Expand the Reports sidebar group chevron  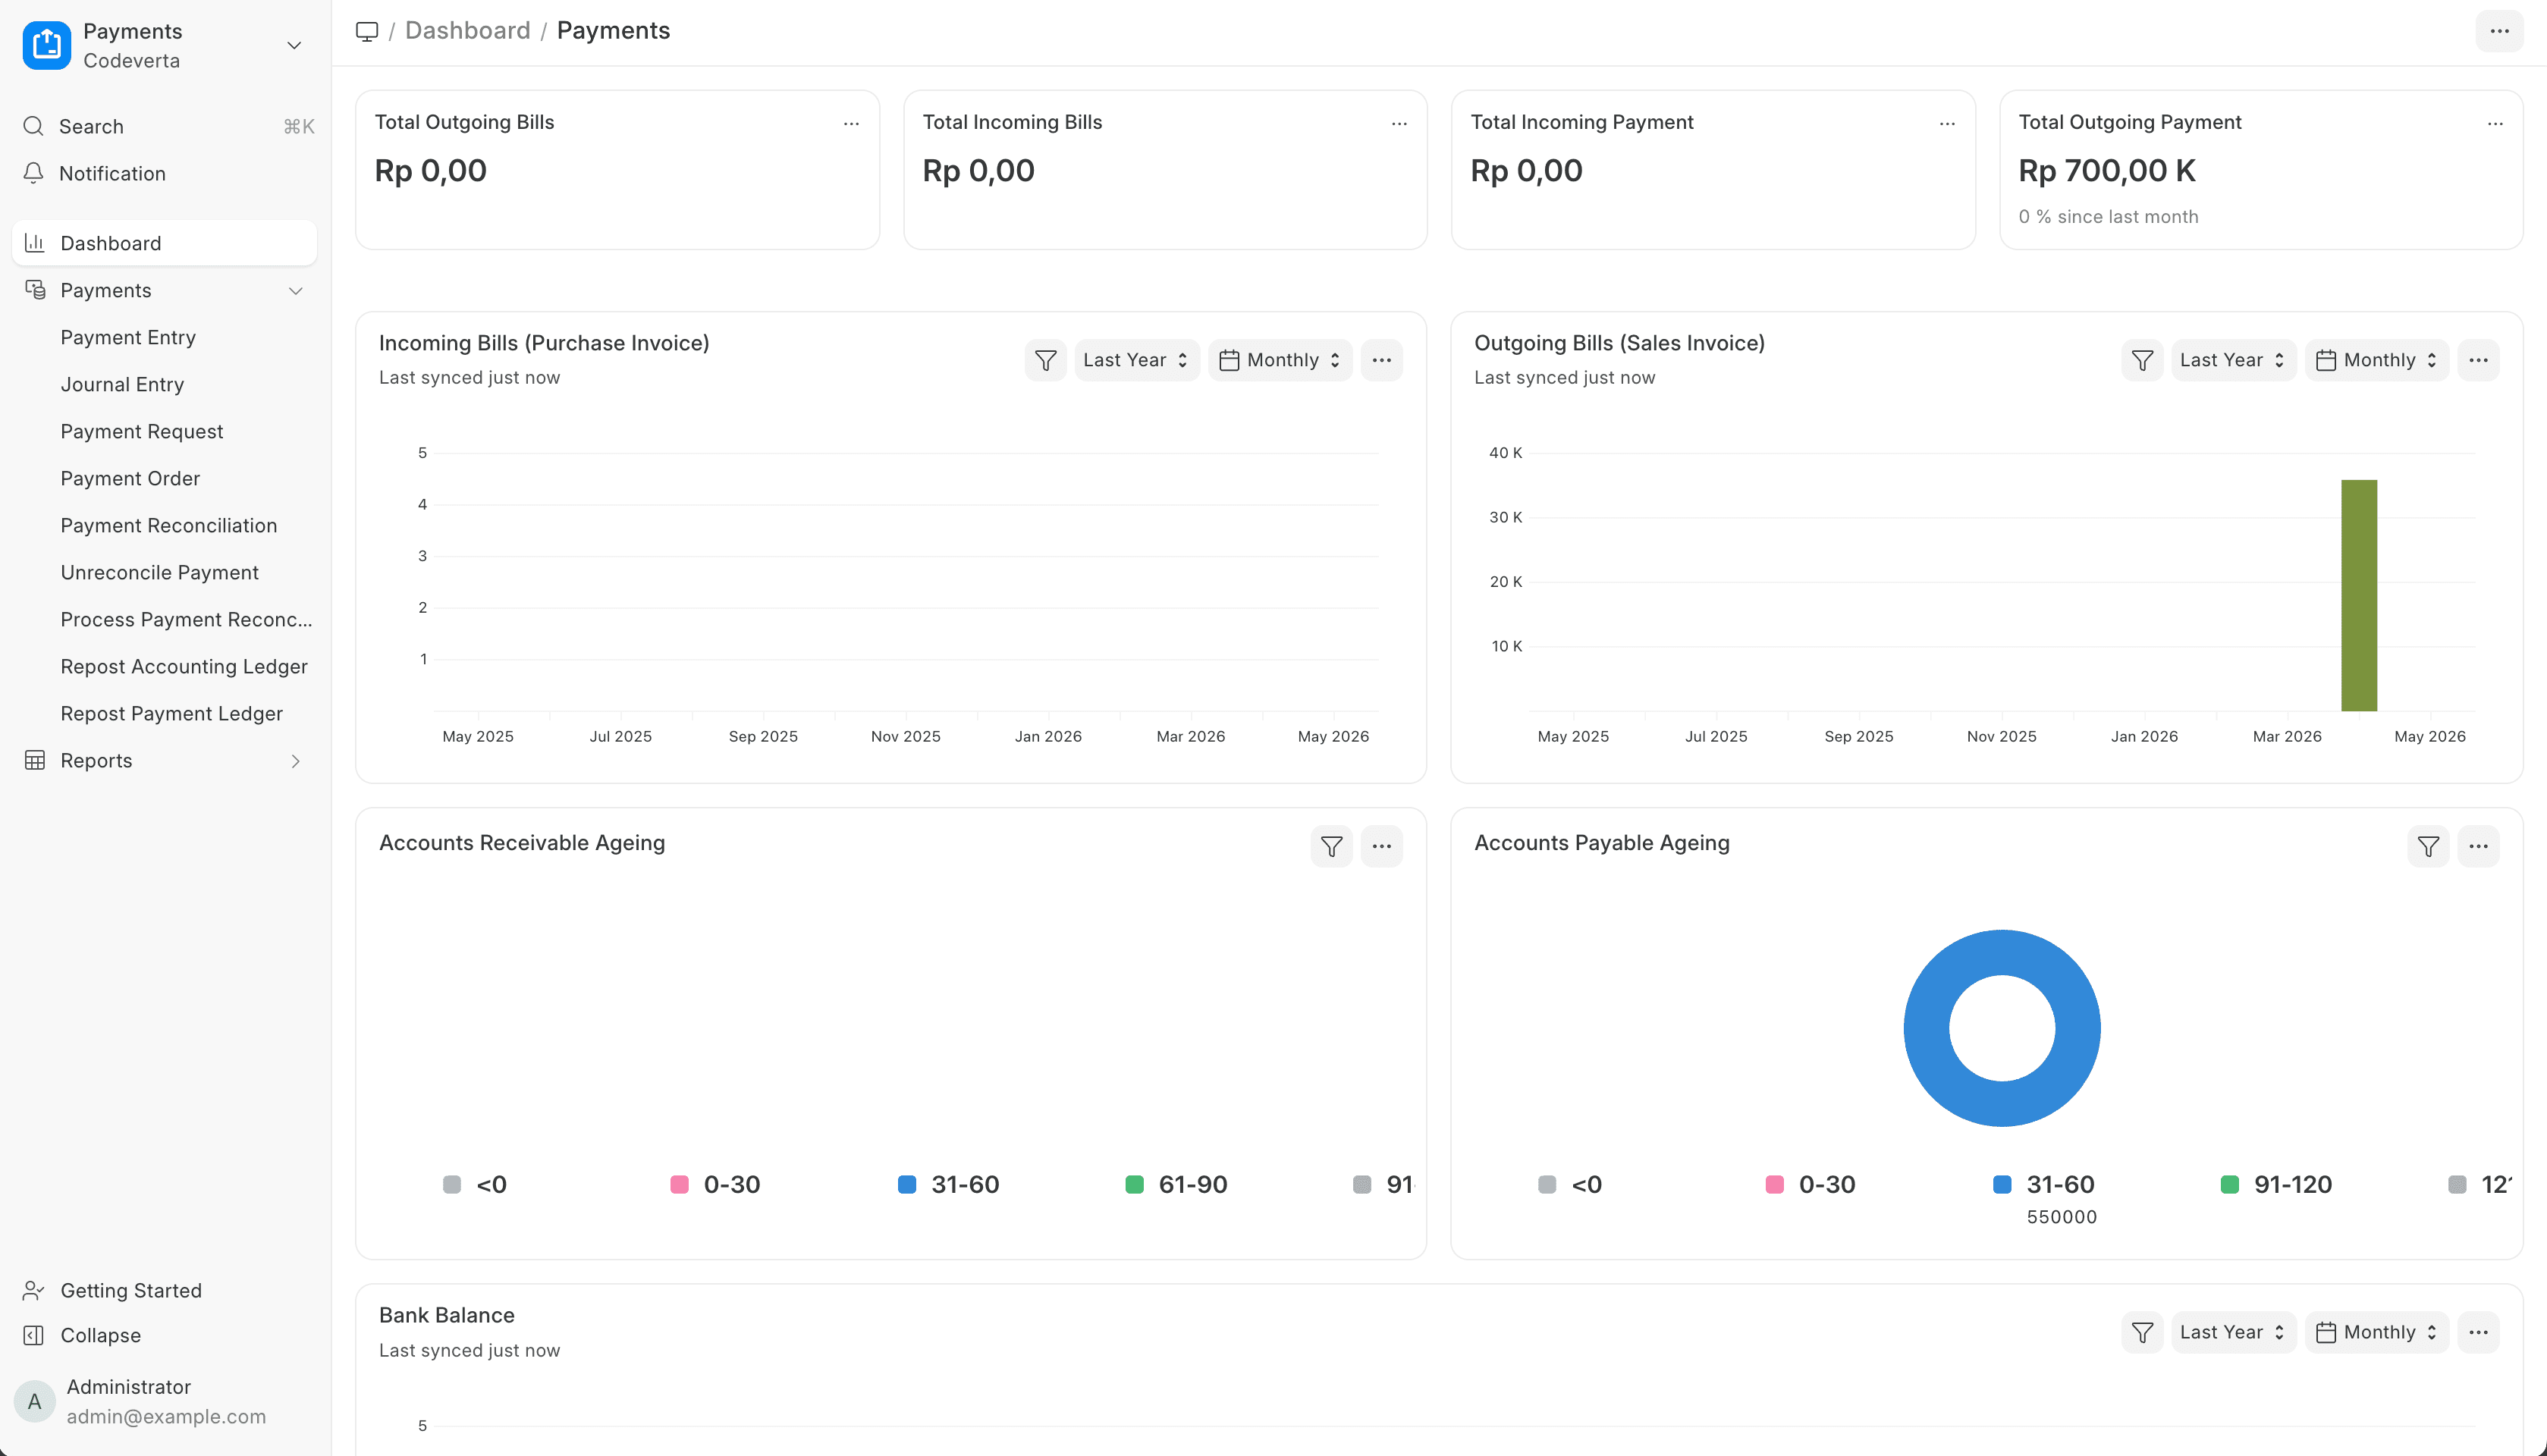point(295,761)
